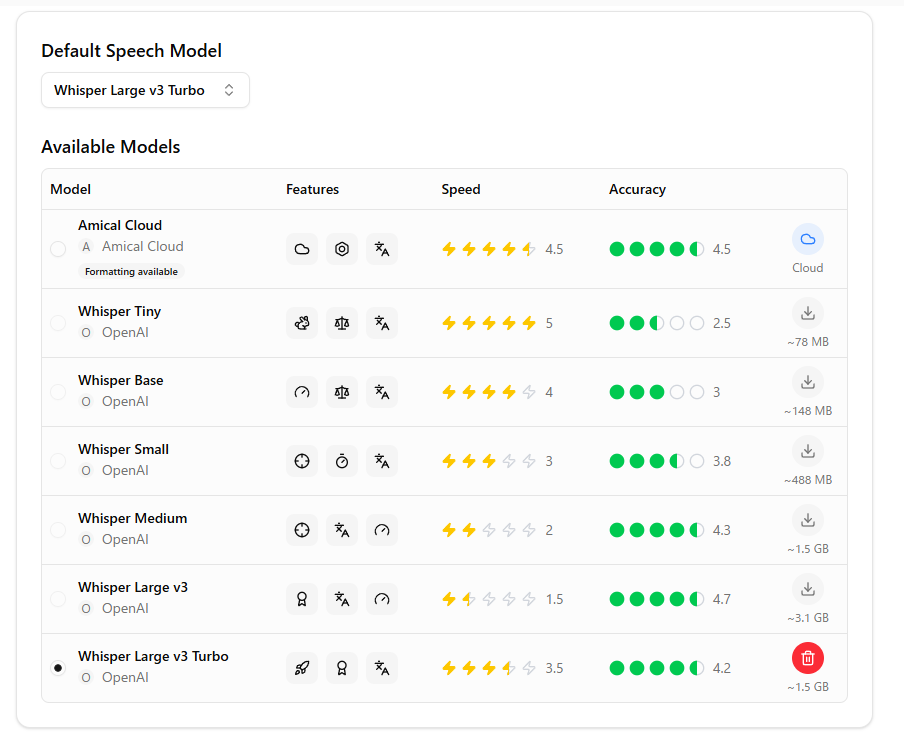The width and height of the screenshot is (904, 749).
Task: Click the Formatting available badge
Action: point(131,271)
